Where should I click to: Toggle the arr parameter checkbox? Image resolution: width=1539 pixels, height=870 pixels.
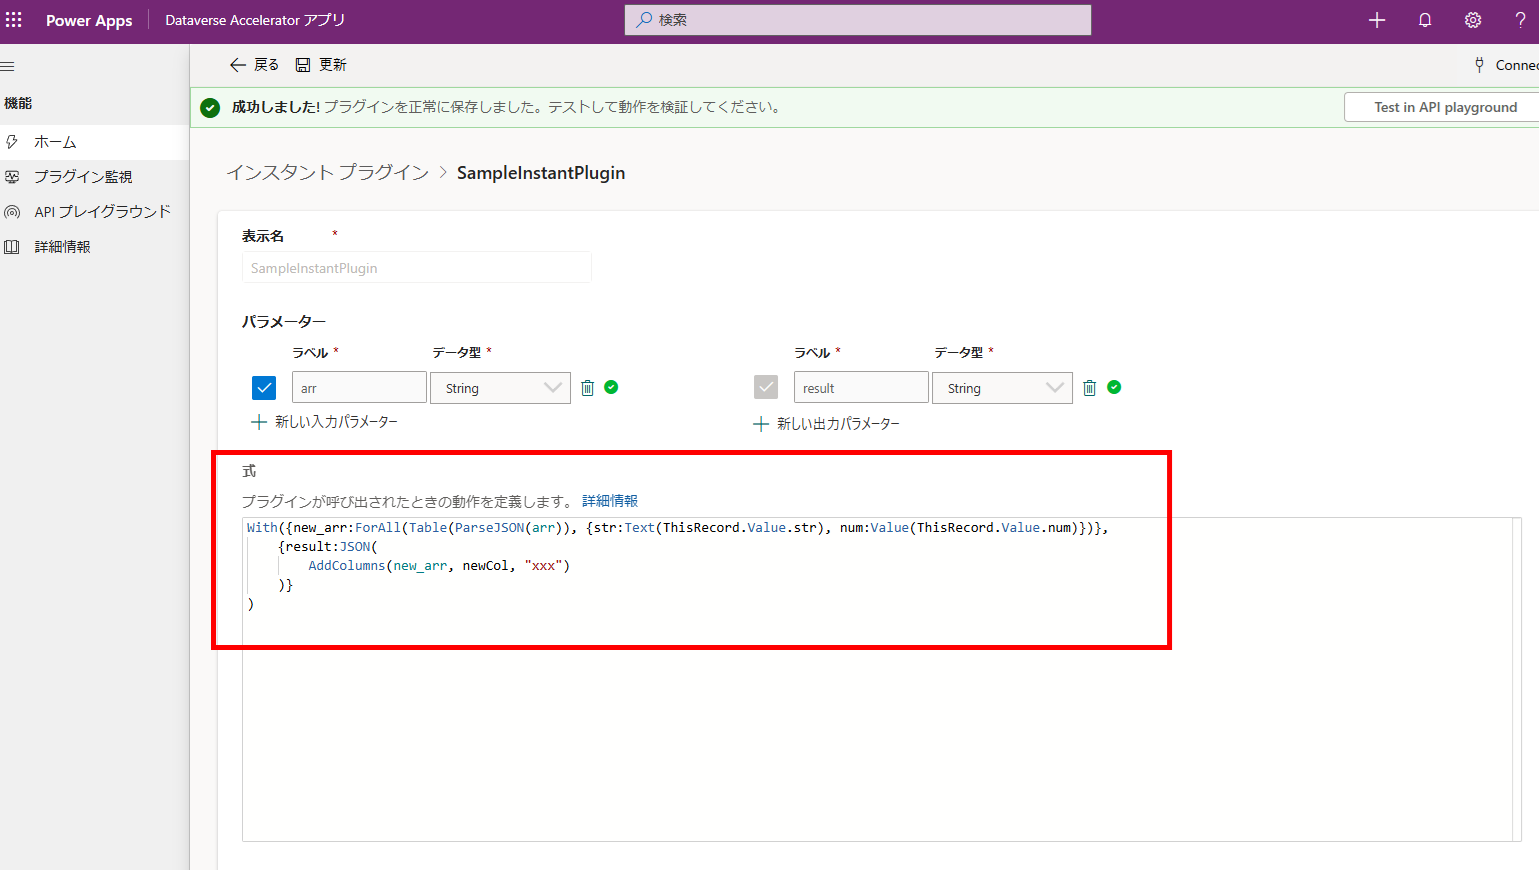[264, 388]
